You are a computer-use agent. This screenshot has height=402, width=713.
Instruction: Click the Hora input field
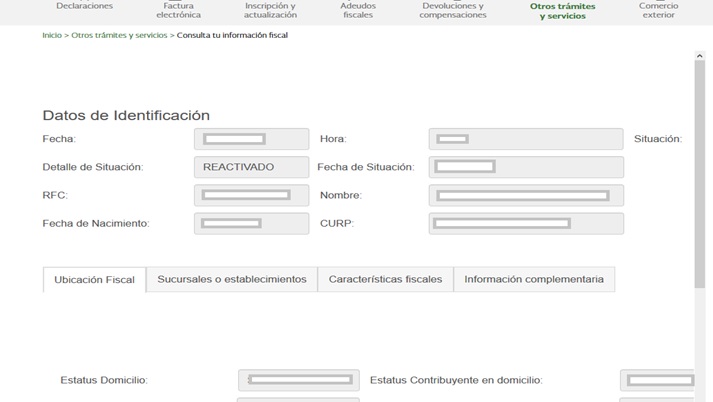(525, 139)
